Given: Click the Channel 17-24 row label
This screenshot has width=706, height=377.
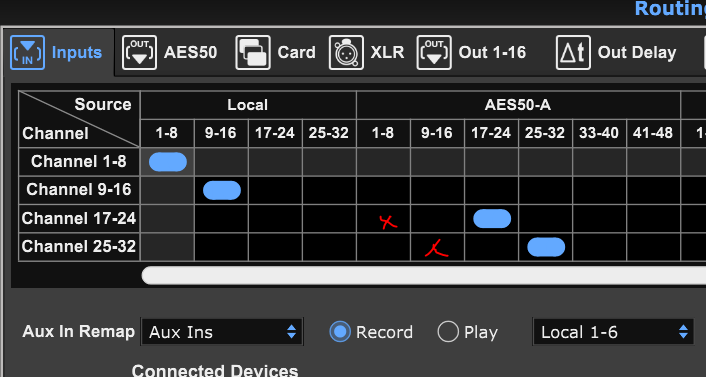Looking at the screenshot, I should 79,218.
